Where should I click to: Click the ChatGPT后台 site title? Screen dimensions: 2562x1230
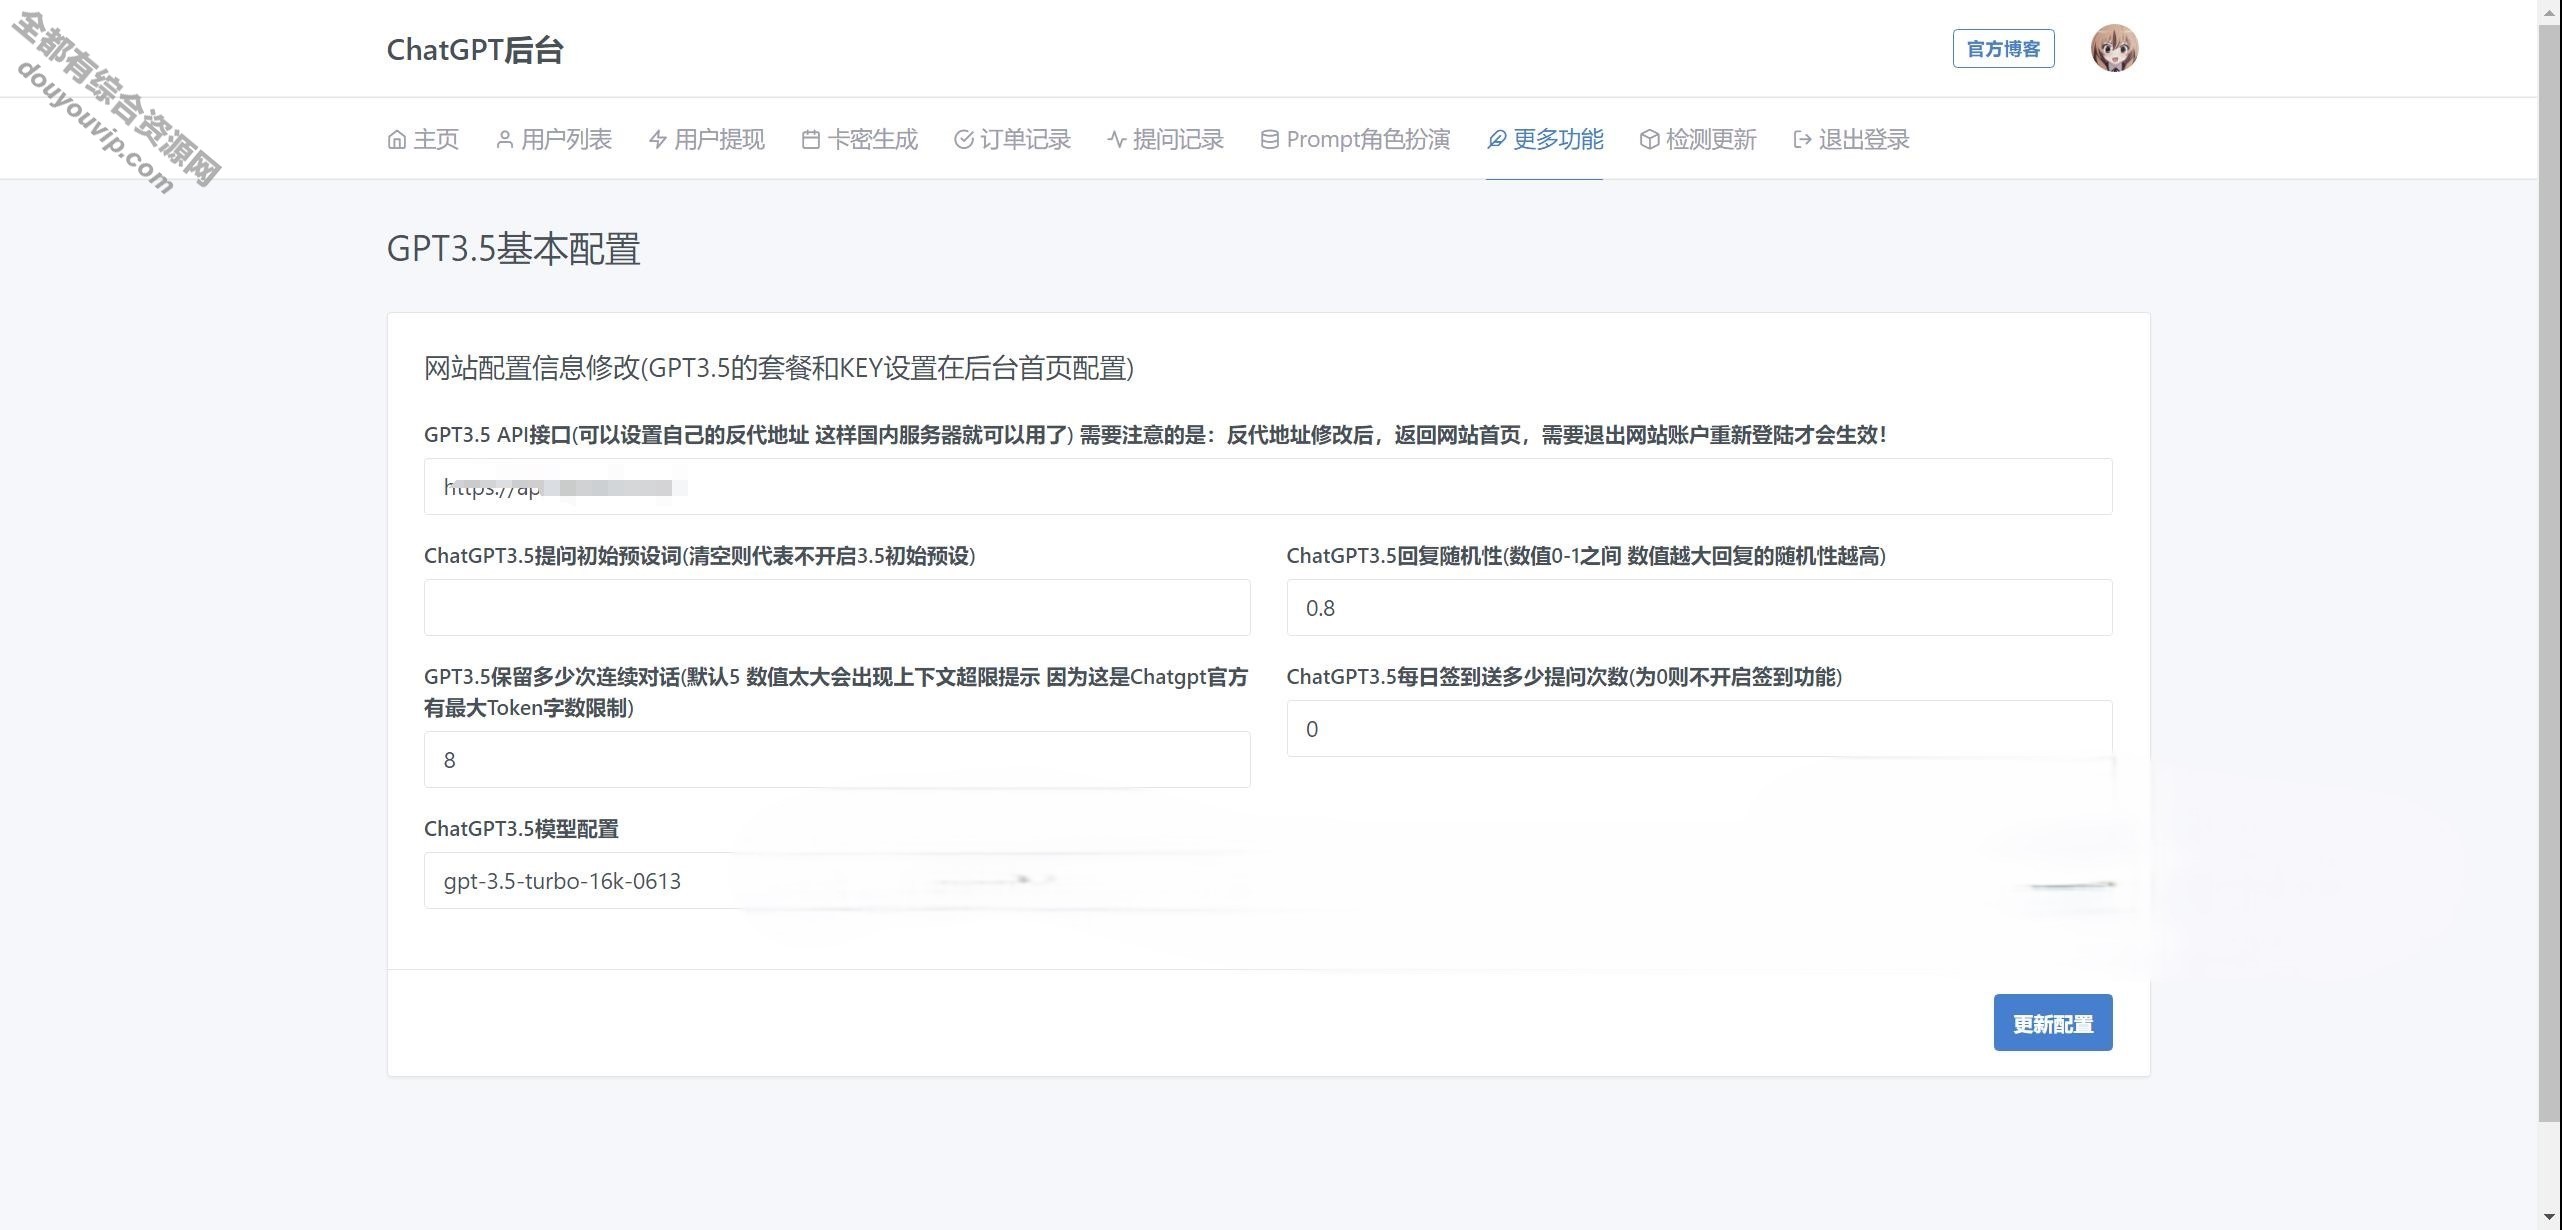click(x=475, y=49)
